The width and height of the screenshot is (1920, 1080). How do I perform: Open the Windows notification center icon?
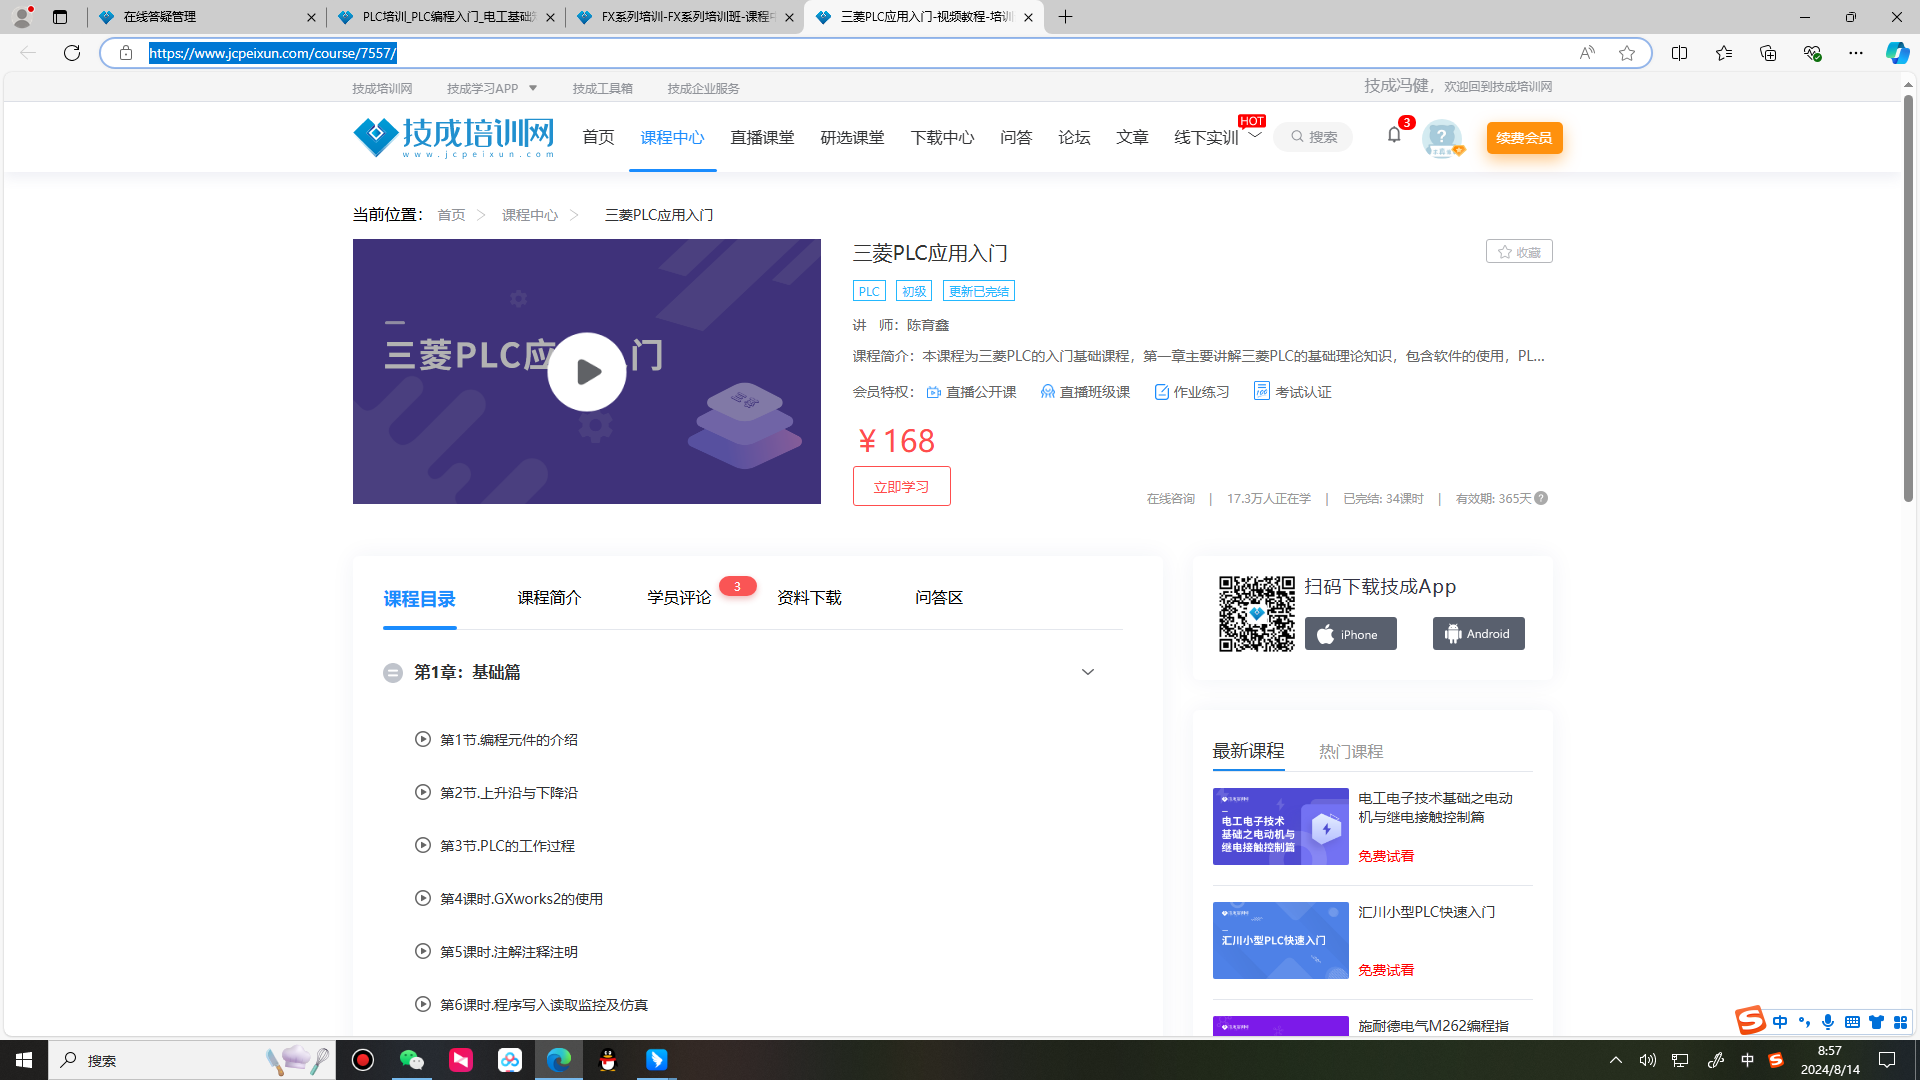[x=1887, y=1060]
